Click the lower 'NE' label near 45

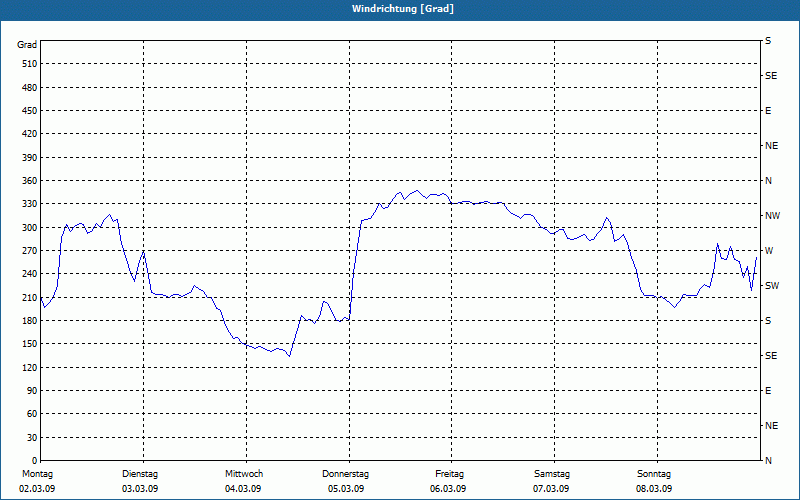(x=771, y=426)
